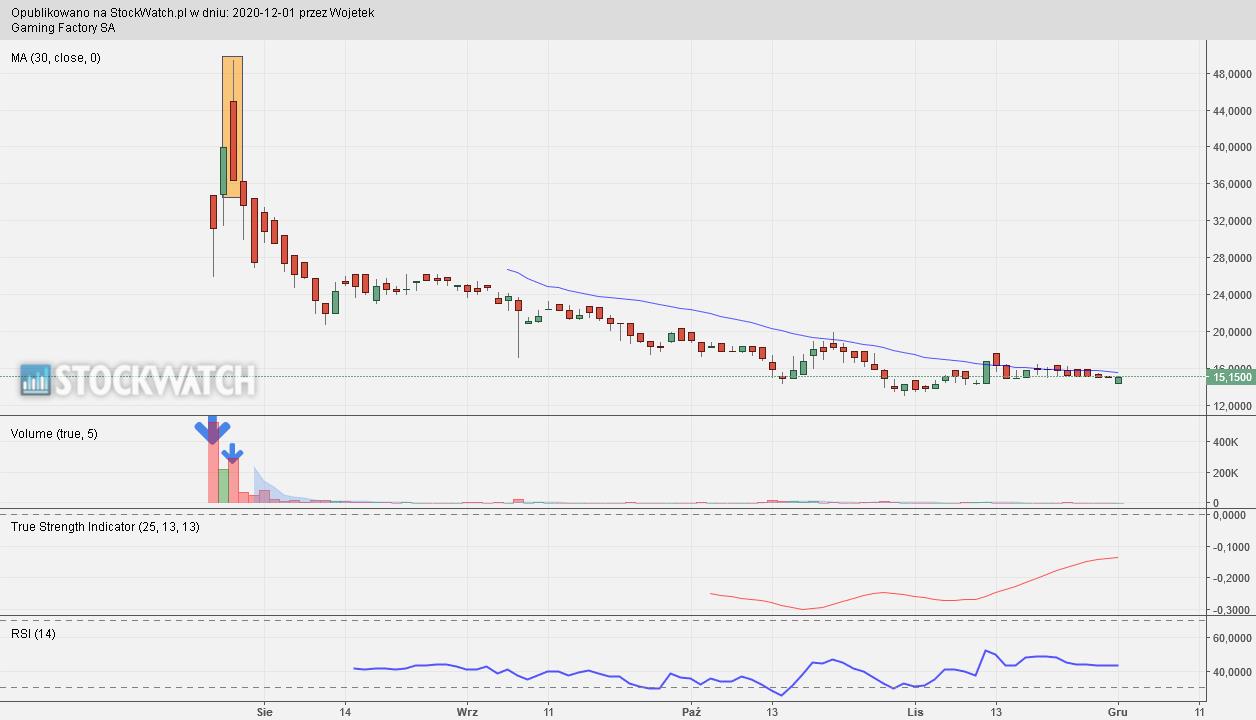Viewport: 1256px width, 720px height.
Task: Select the Volume (true, 5) indicator label
Action: [54, 434]
